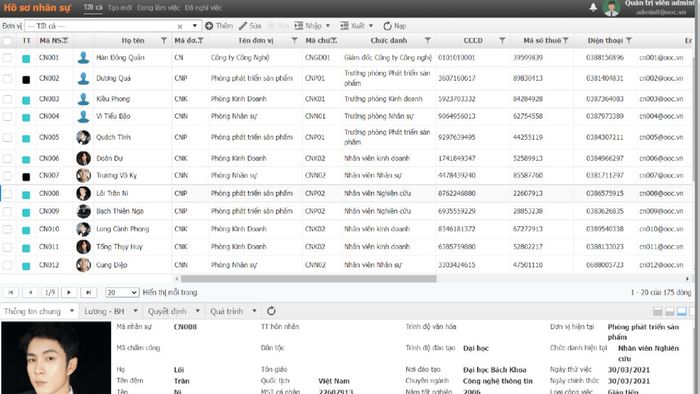
Task: Open the rows-per-page 20 dropdown
Action: click(x=122, y=292)
